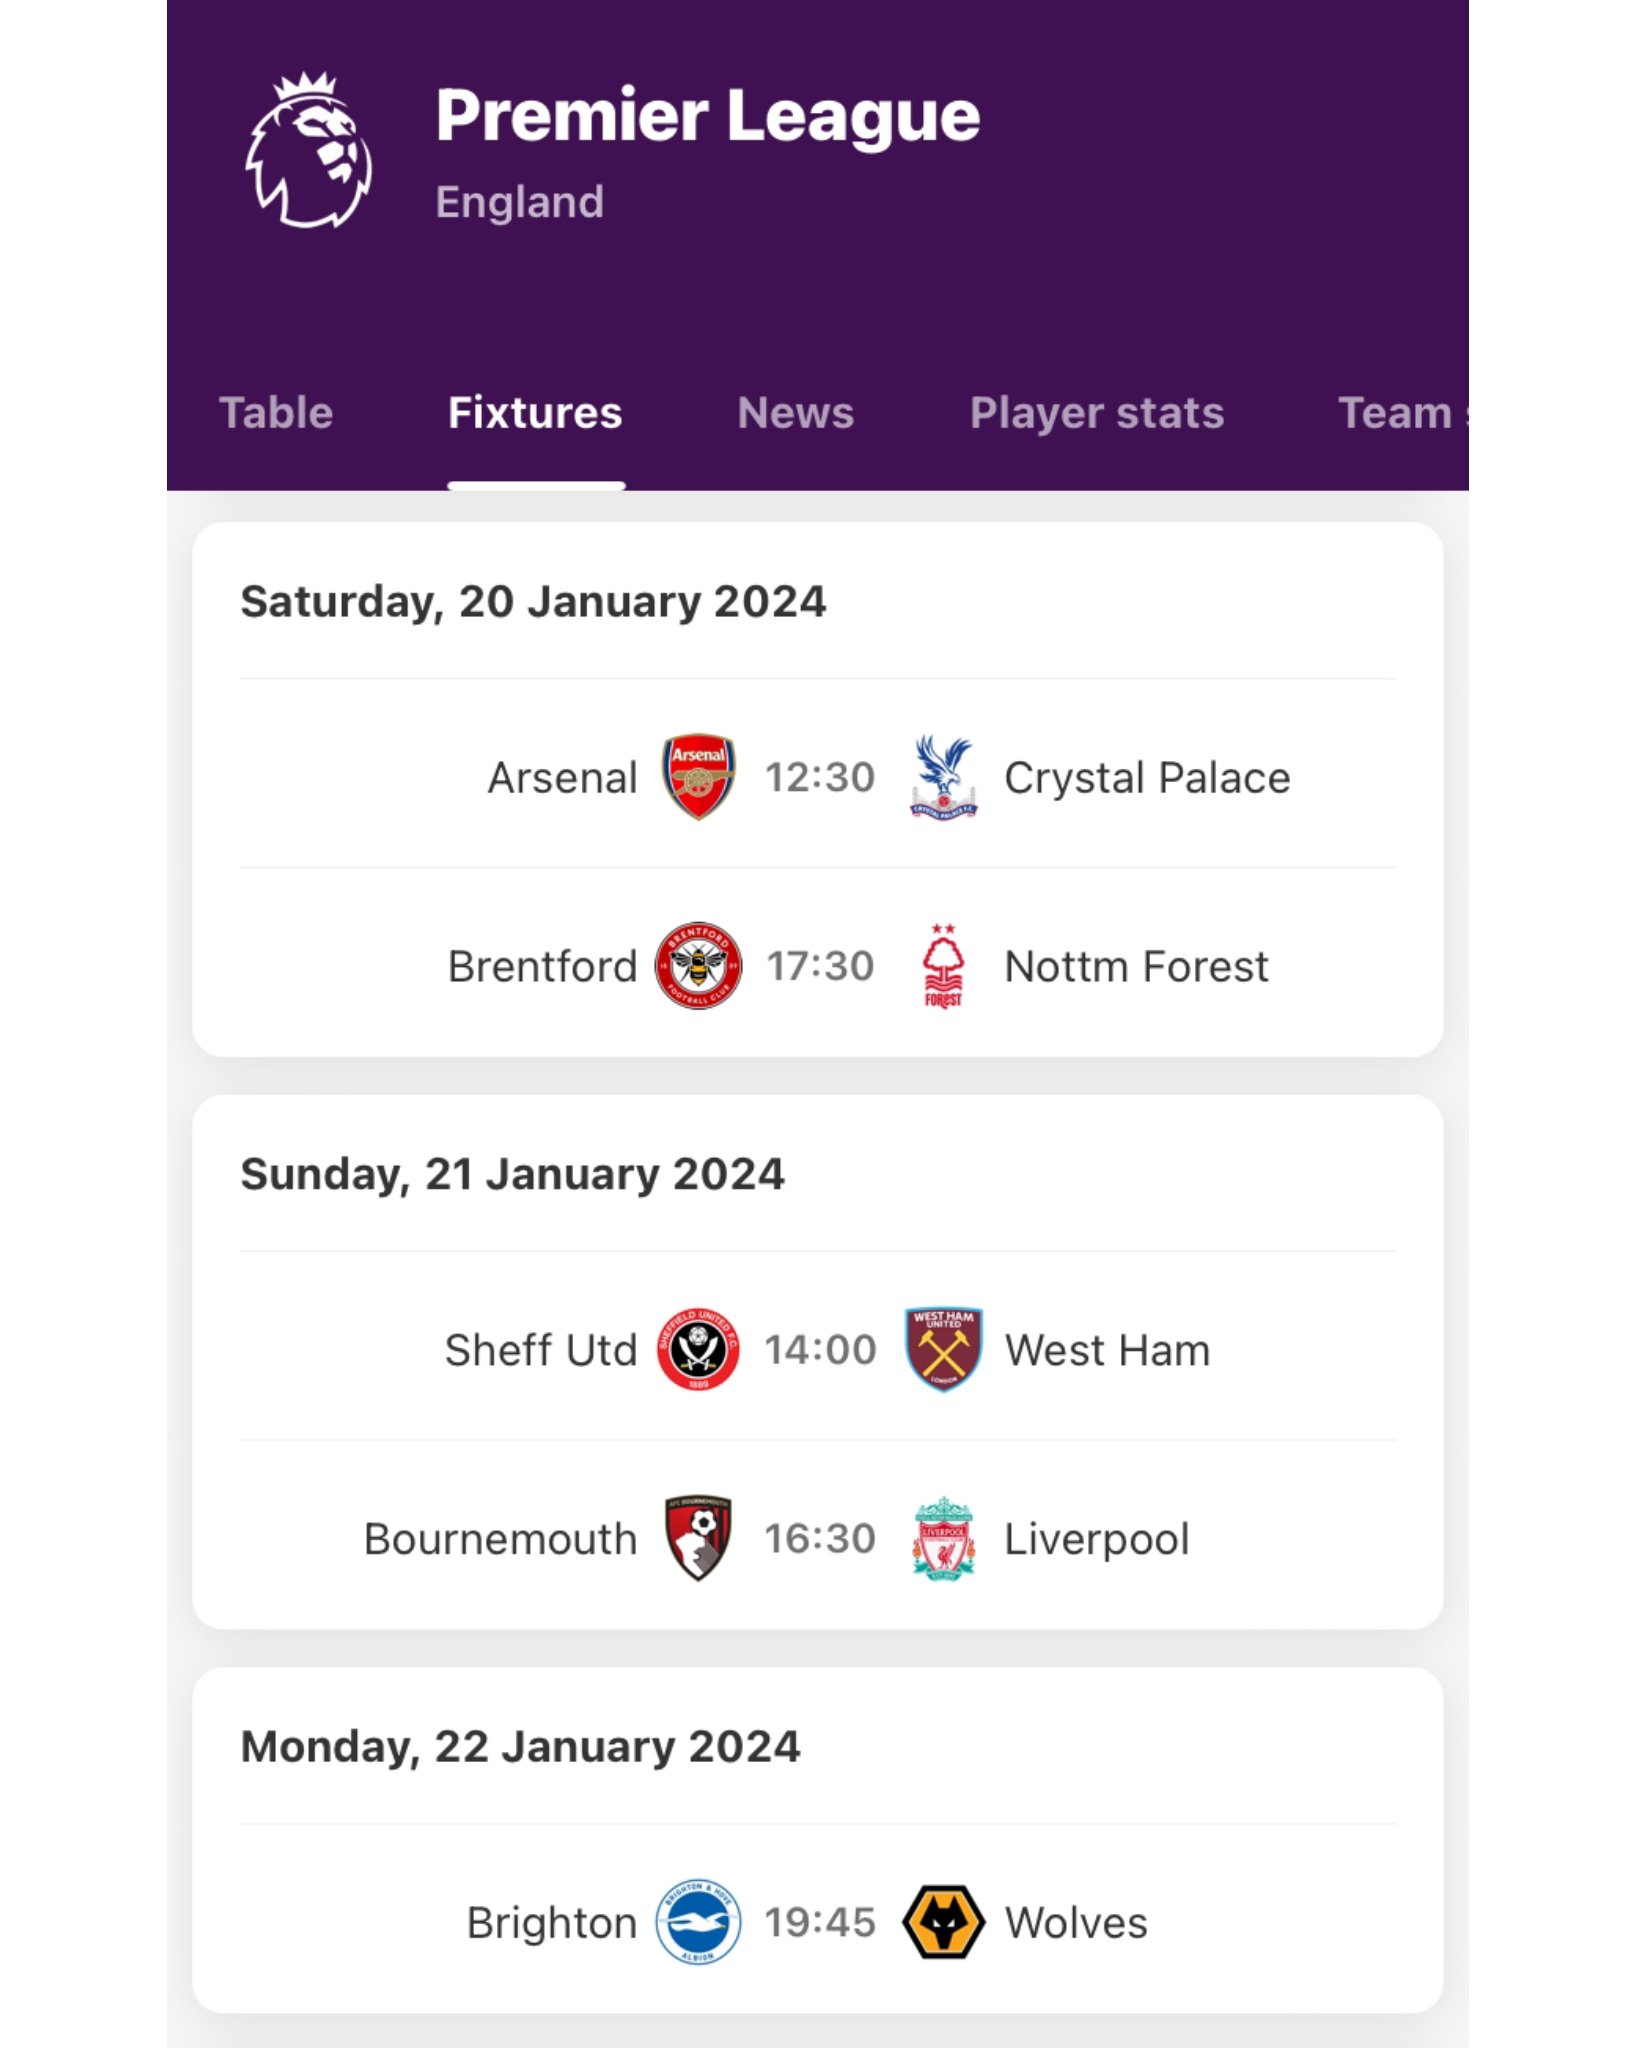
Task: Tap the Wolves club crest
Action: pyautogui.click(x=943, y=1922)
